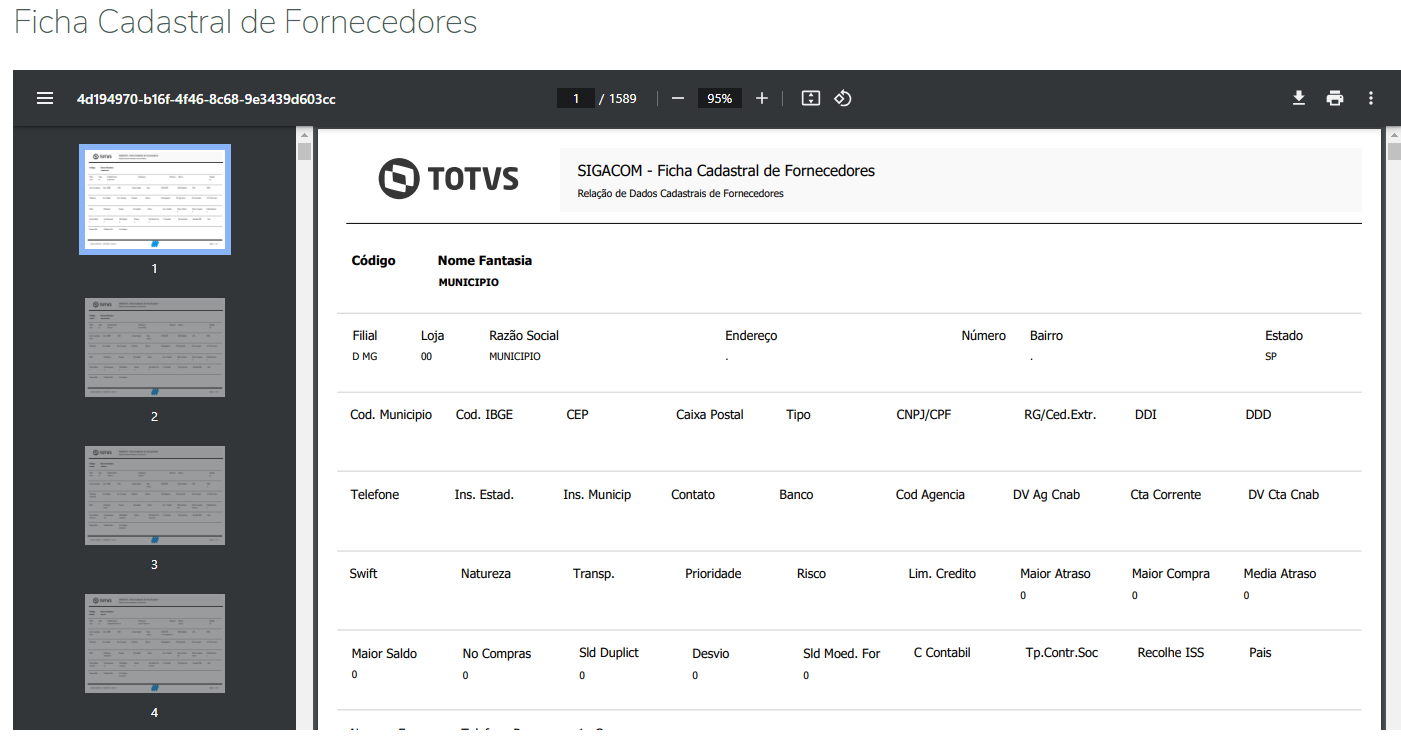Click the document file name title
Viewport: 1401px width, 736px height.
(206, 98)
